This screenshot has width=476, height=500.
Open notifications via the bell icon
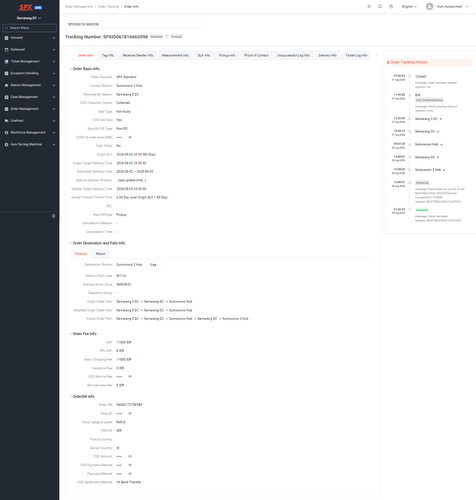[x=380, y=6]
